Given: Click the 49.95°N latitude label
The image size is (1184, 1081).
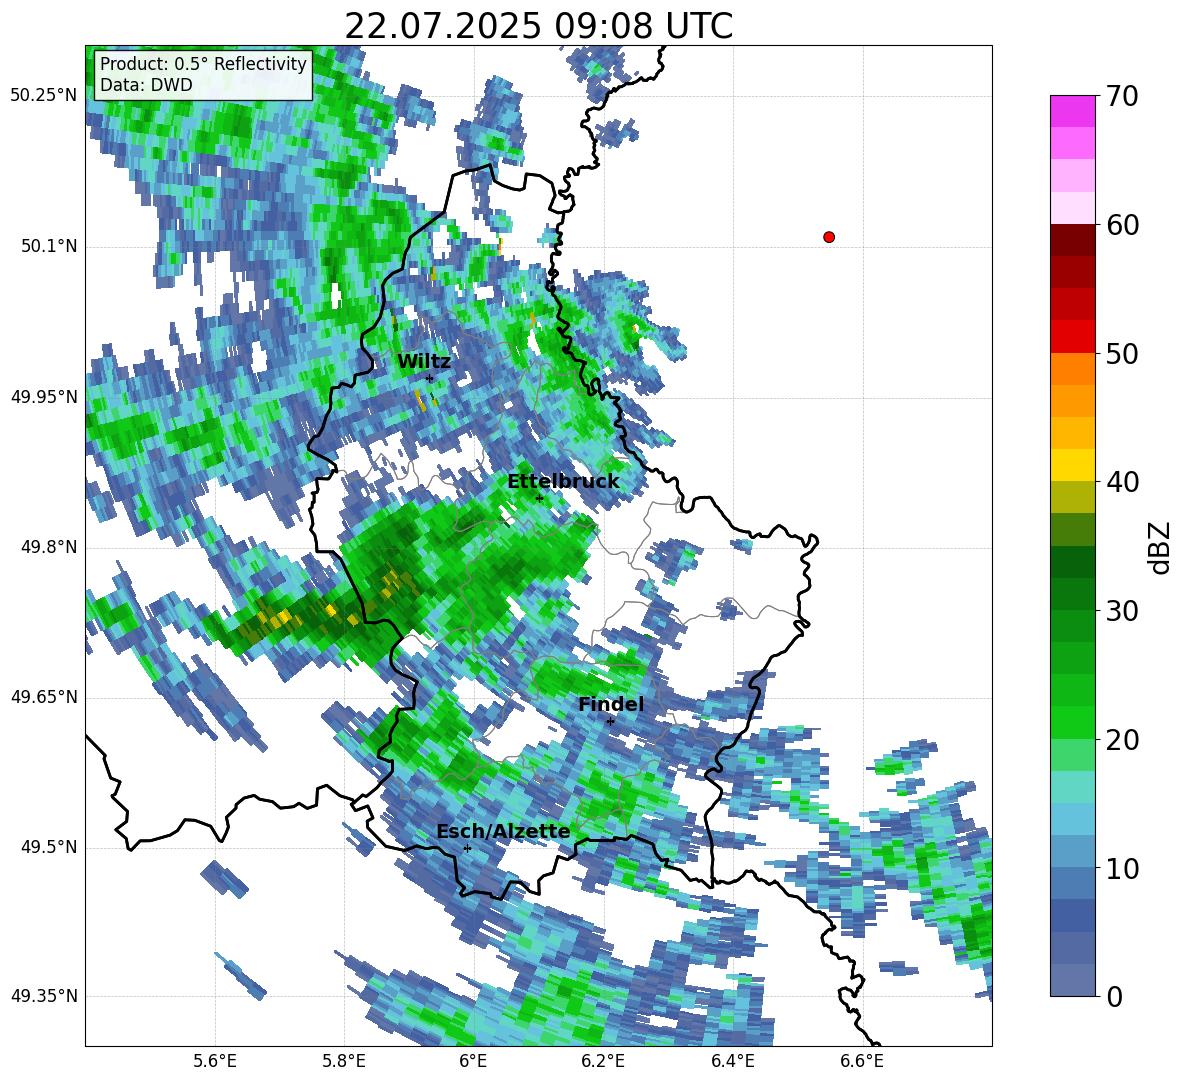Looking at the screenshot, I should click(44, 396).
